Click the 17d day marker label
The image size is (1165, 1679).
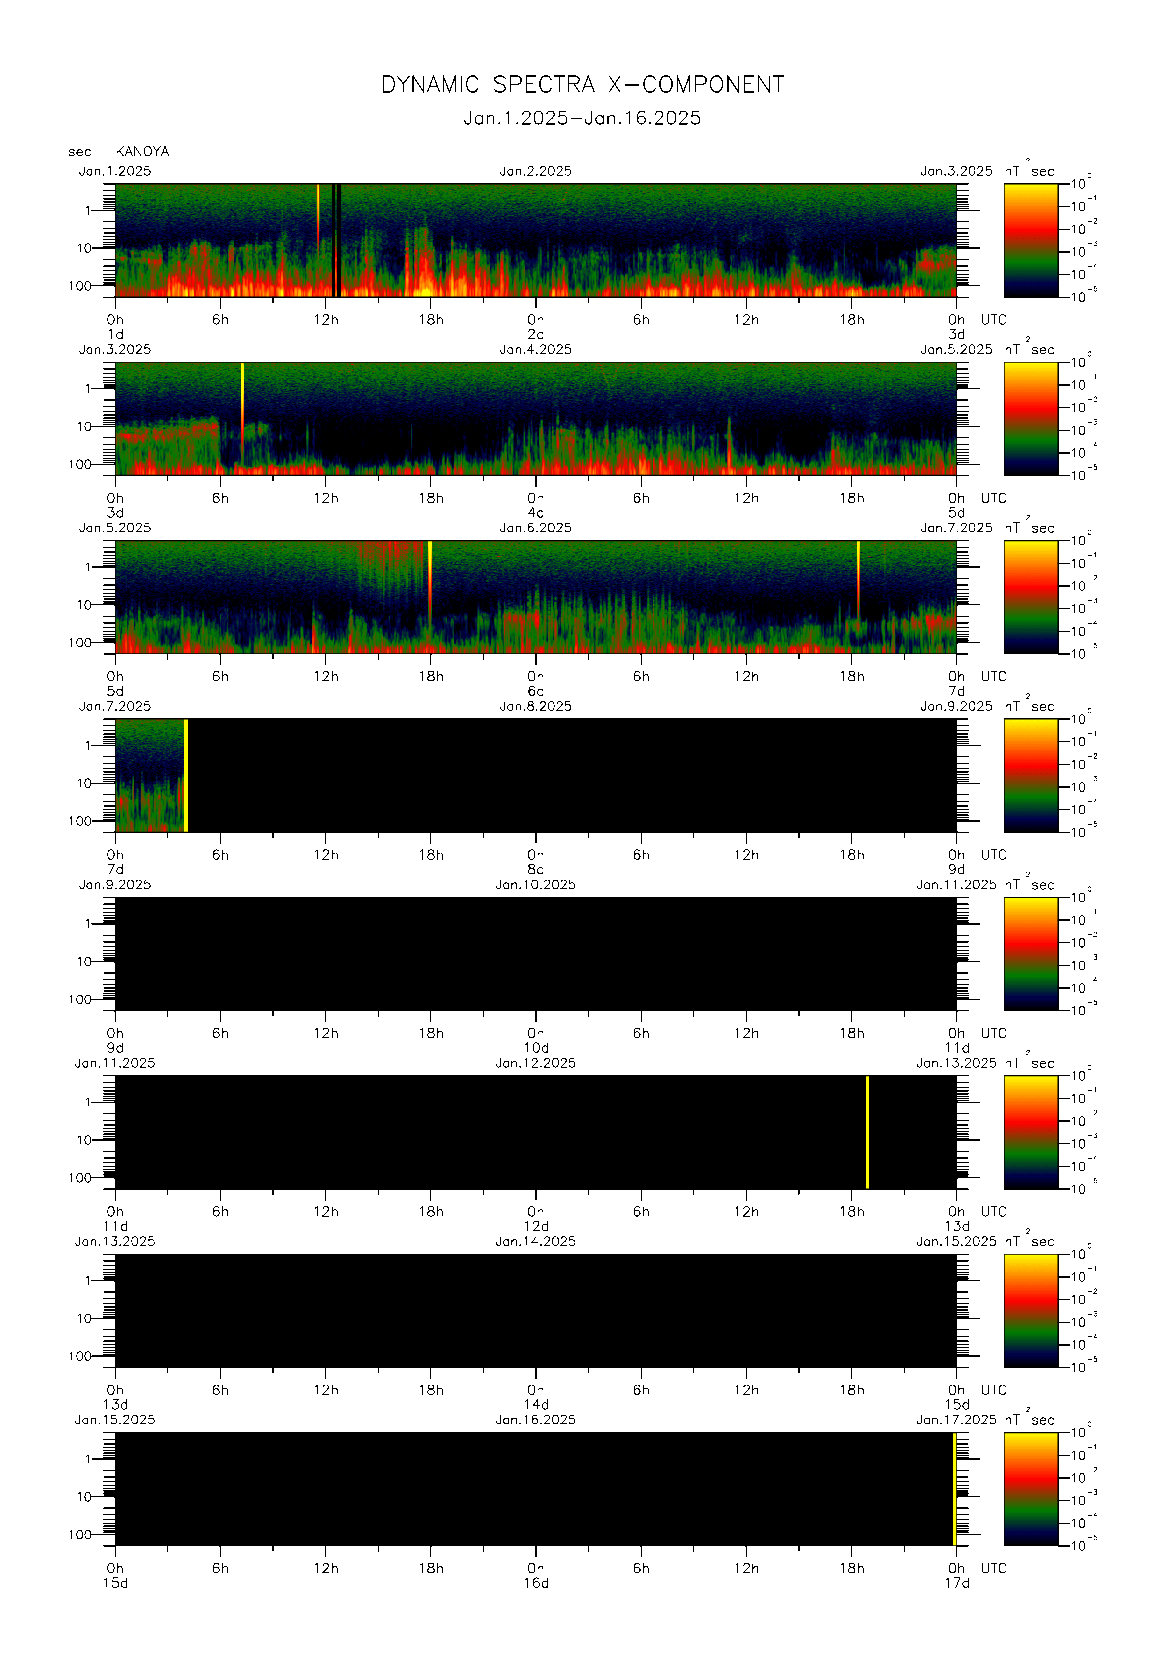point(957,1583)
